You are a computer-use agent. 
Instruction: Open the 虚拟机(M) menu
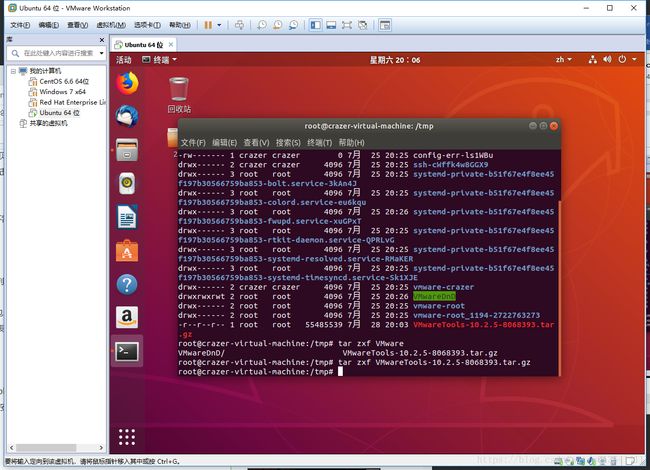[x=111, y=25]
